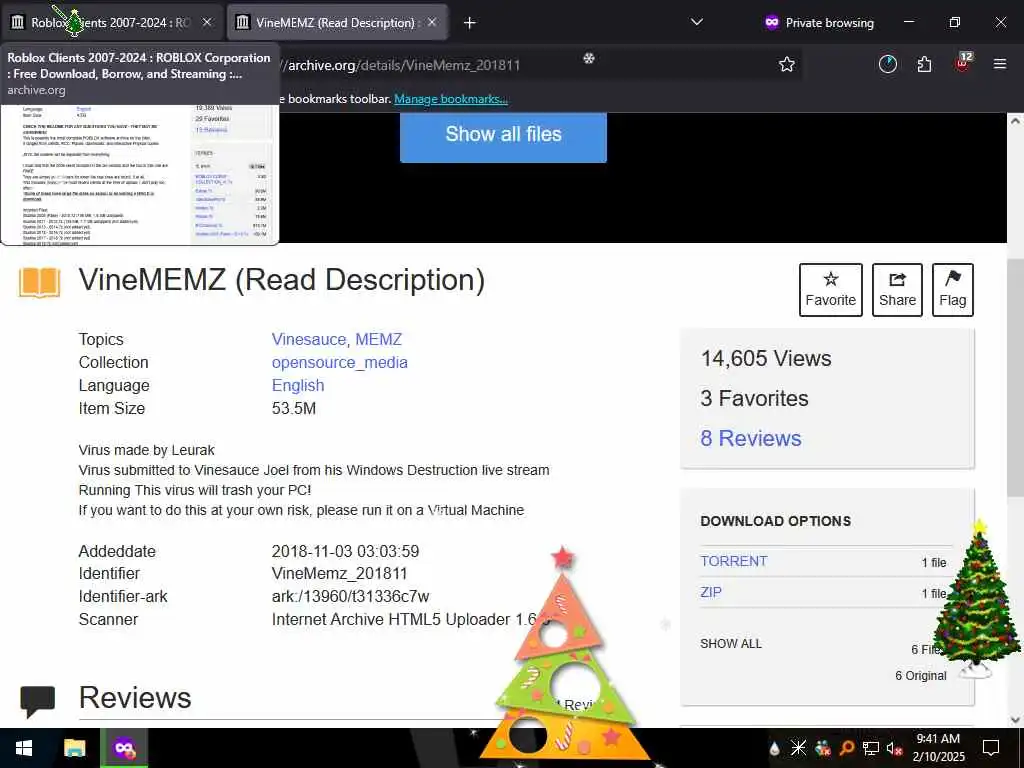Viewport: 1024px width, 768px height.
Task: Open the English language link
Action: click(x=298, y=385)
